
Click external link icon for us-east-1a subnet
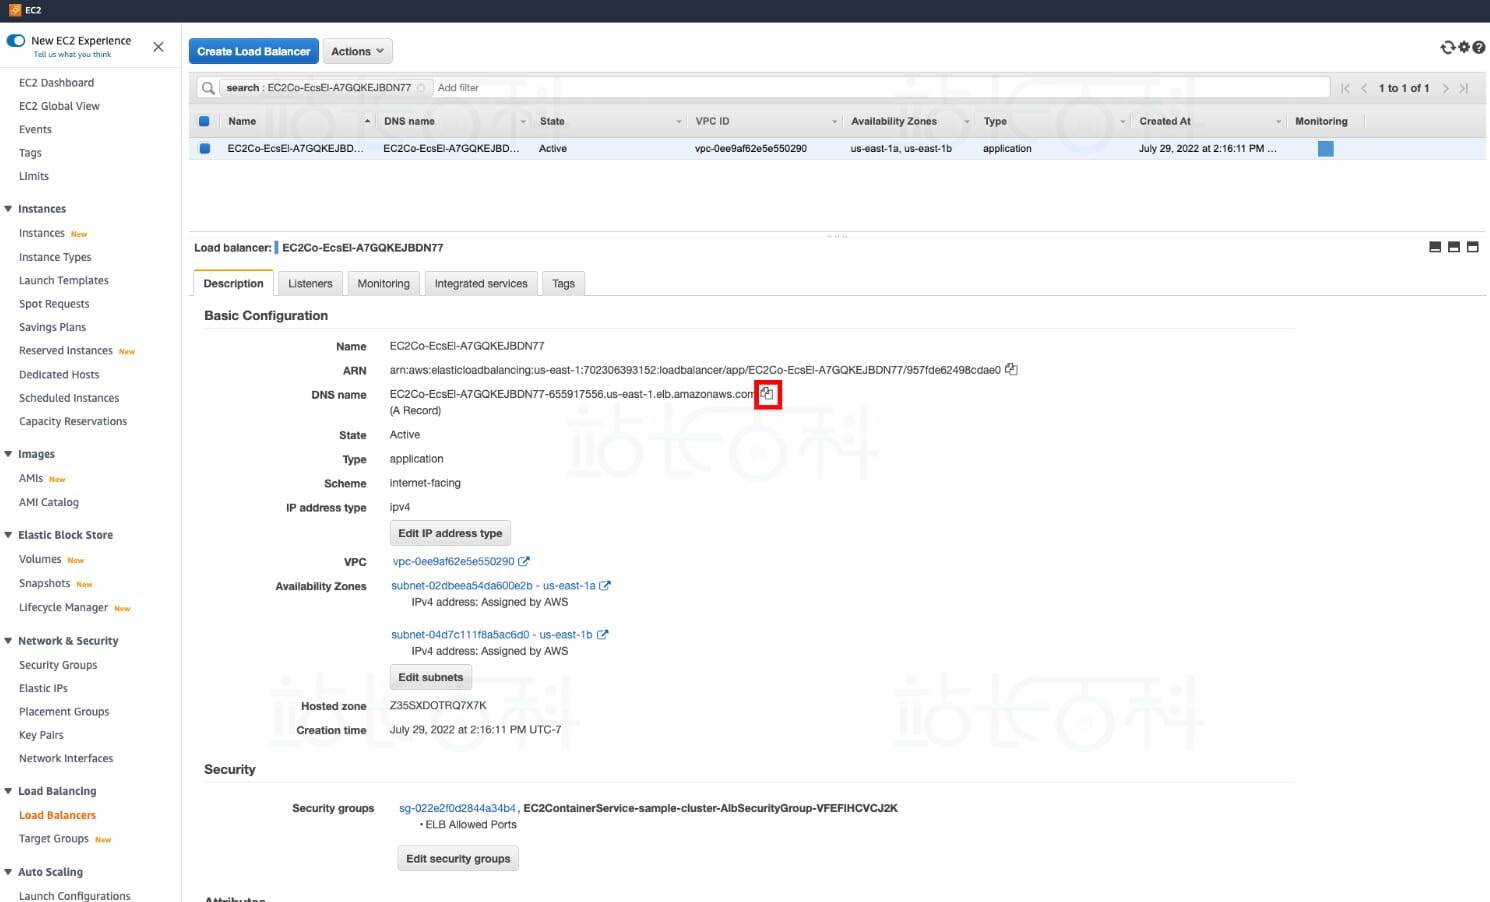coord(605,586)
